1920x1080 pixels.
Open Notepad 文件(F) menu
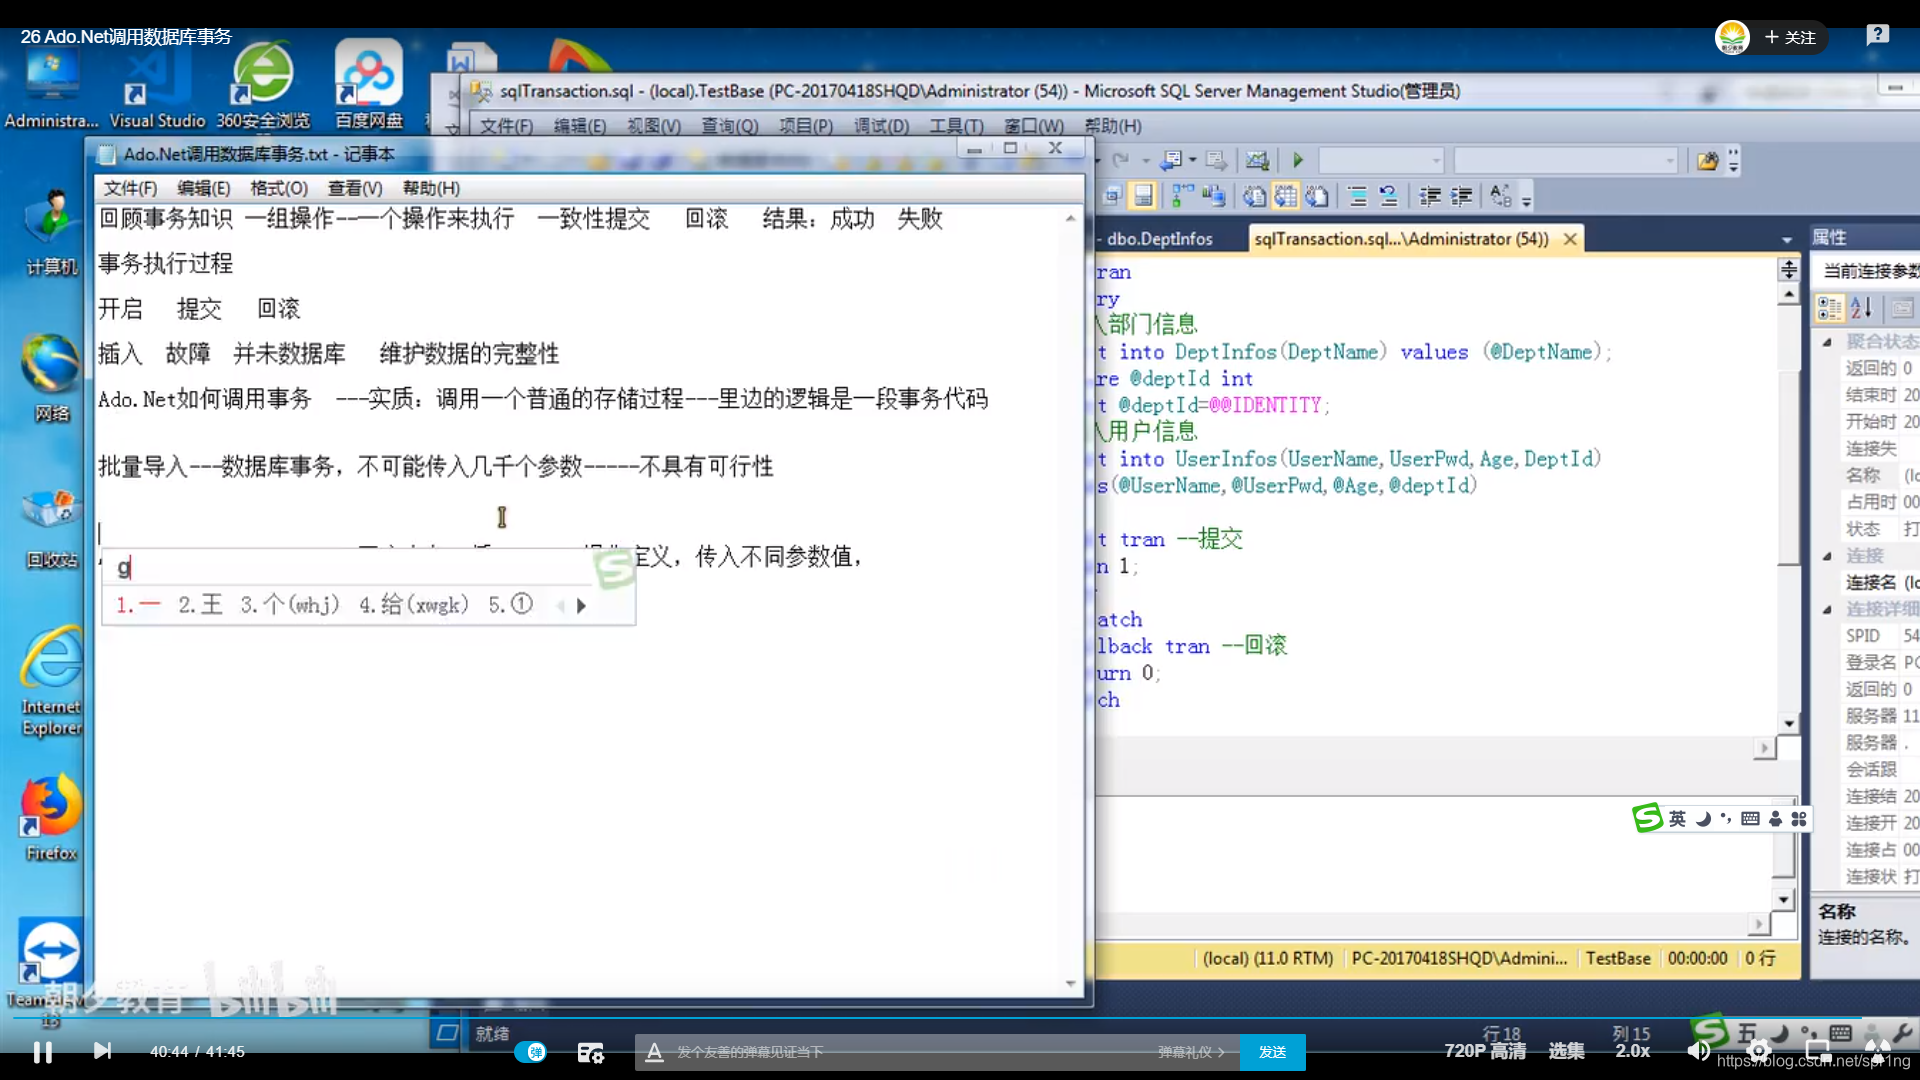coord(130,188)
